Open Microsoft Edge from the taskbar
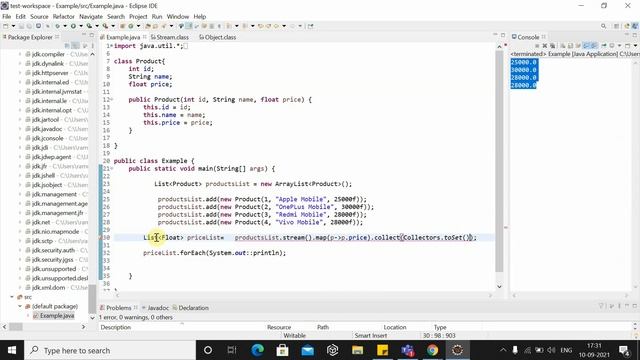The width and height of the screenshot is (640, 360). point(257,350)
